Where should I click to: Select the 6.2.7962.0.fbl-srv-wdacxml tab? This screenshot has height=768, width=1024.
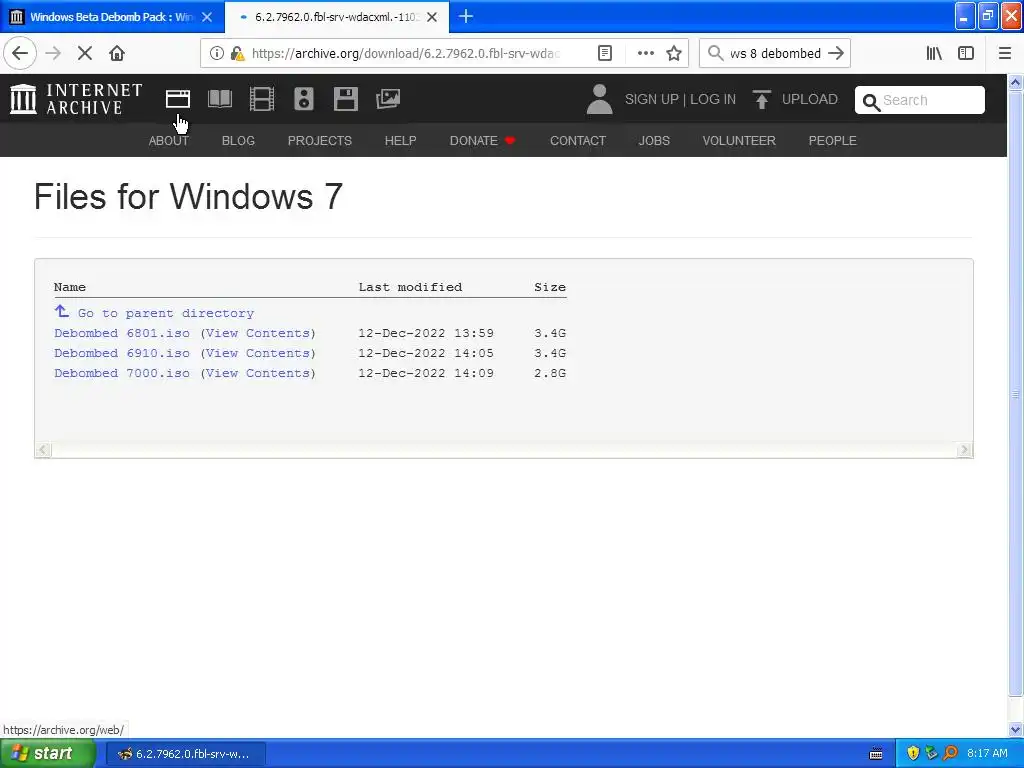pyautogui.click(x=336, y=17)
